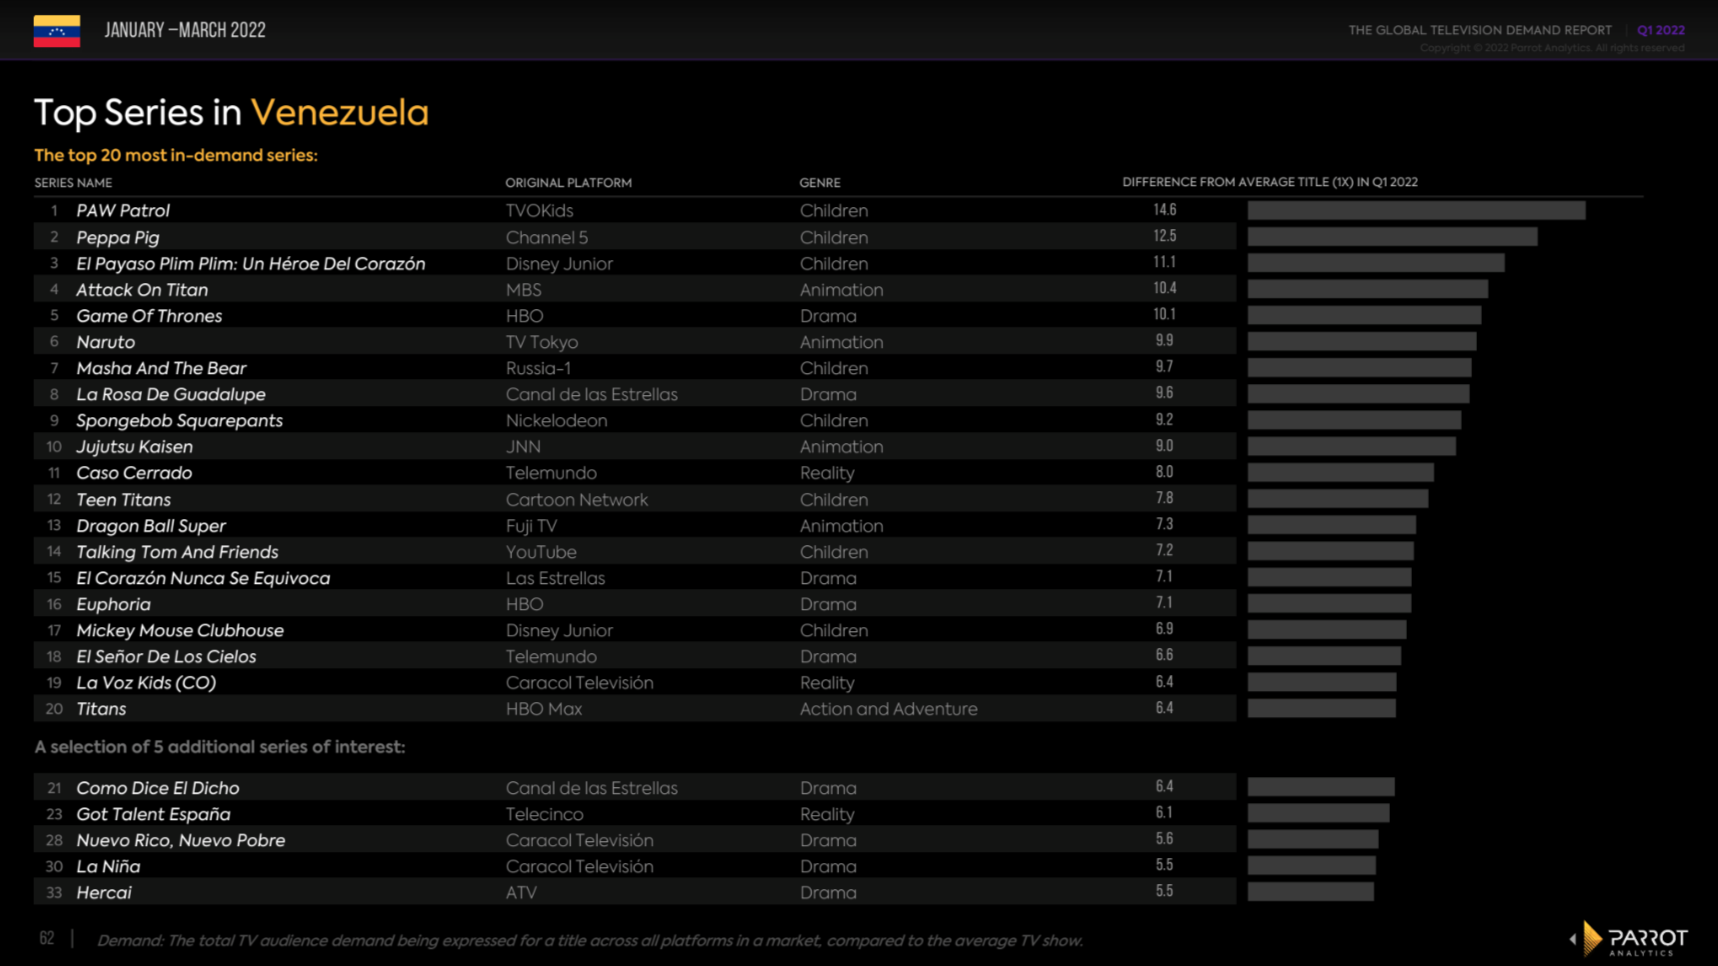Click Game Of Thrones series name
This screenshot has height=966, width=1718.
coord(149,316)
